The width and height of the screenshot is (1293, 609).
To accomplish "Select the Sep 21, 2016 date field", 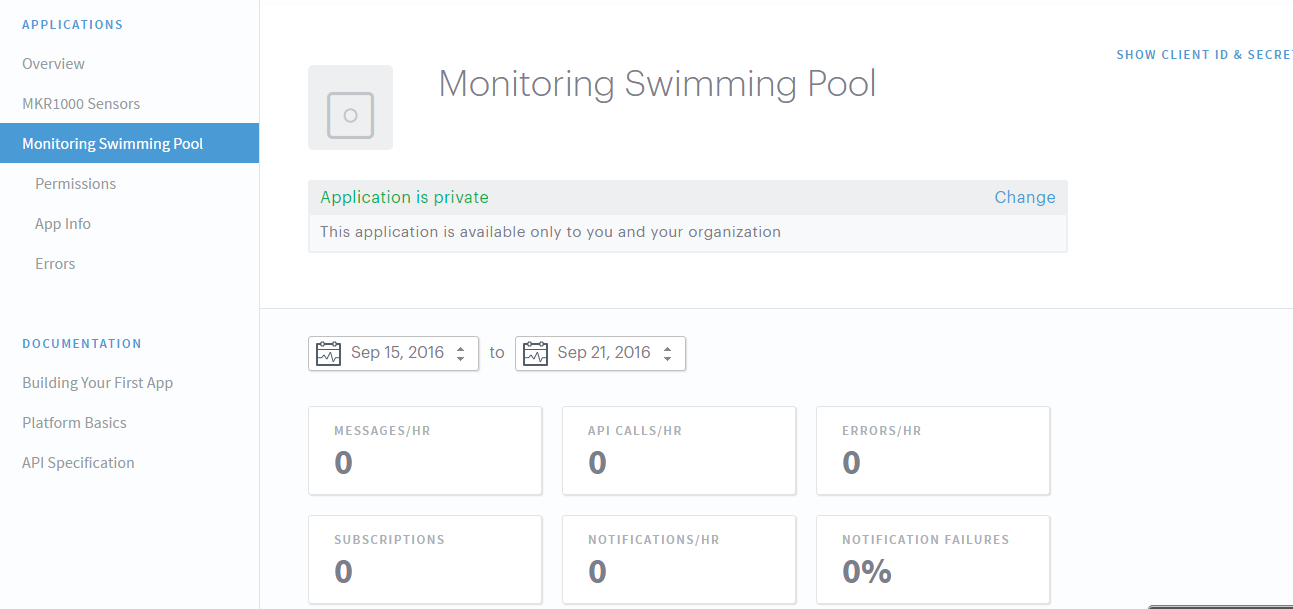I will tap(603, 352).
